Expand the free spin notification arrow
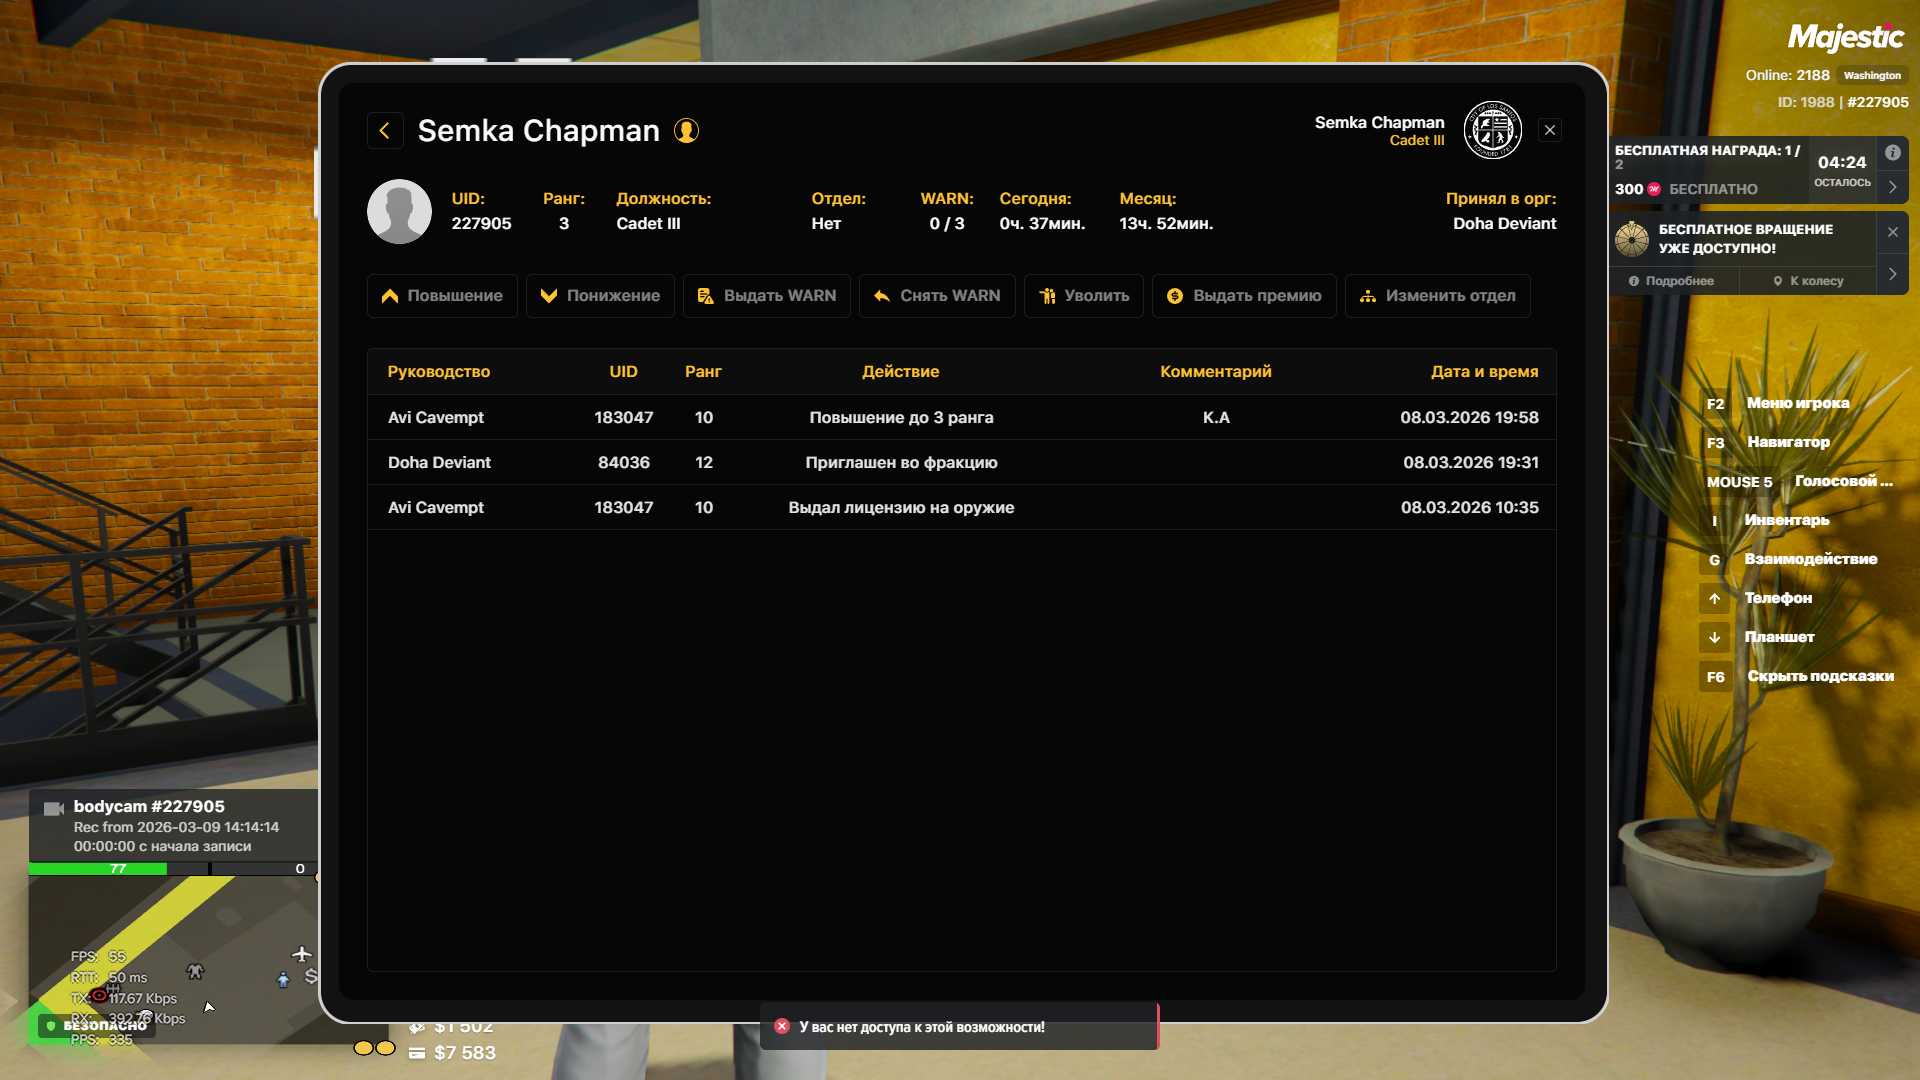 pos(1892,274)
